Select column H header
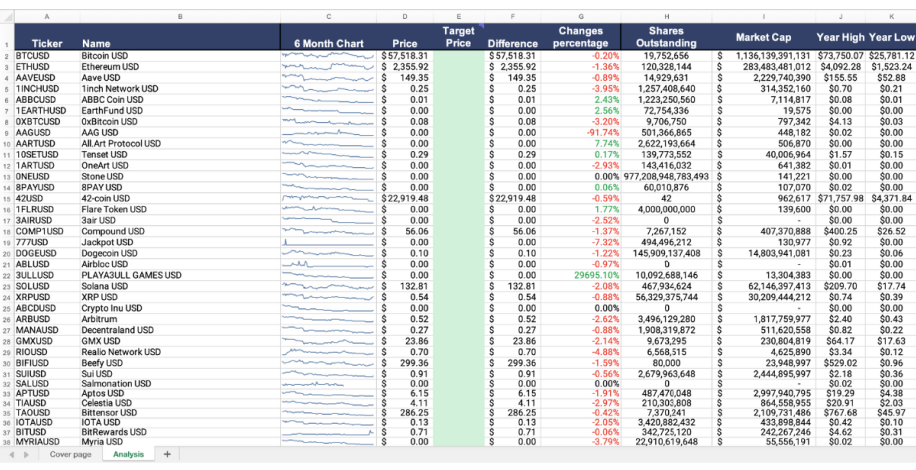Image resolution: width=916 pixels, height=470 pixels. [666, 17]
